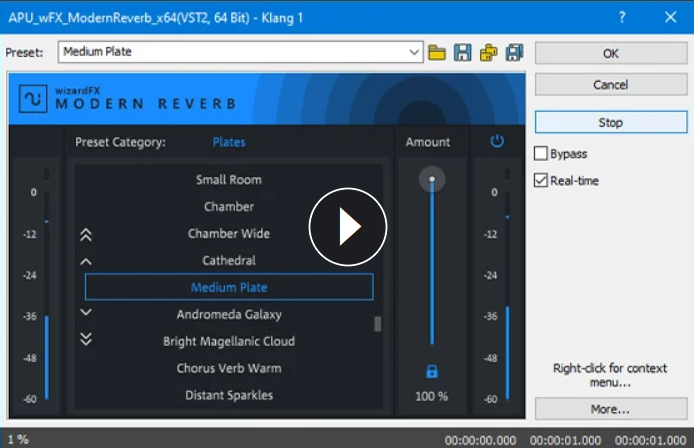694x448 pixels.
Task: Select the Chamber Wide preset
Action: [229, 234]
